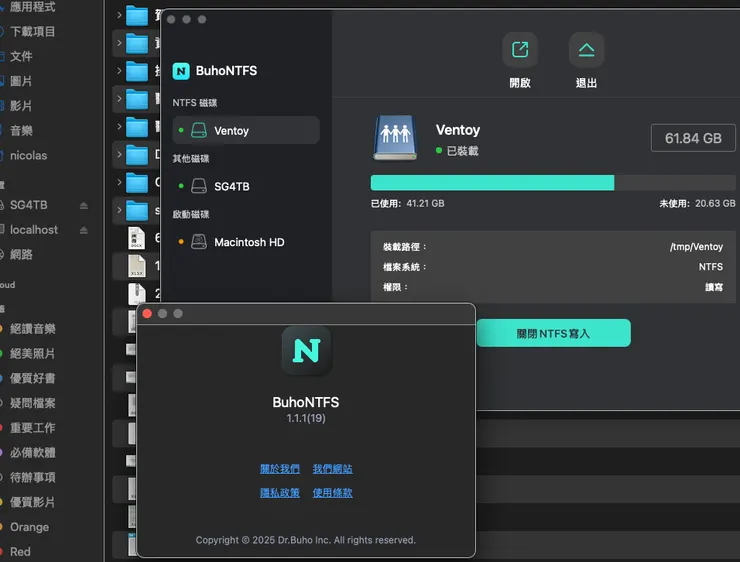Select Orange tag in Finder sidebar
Screen dimensions: 740x562
pos(29,527)
